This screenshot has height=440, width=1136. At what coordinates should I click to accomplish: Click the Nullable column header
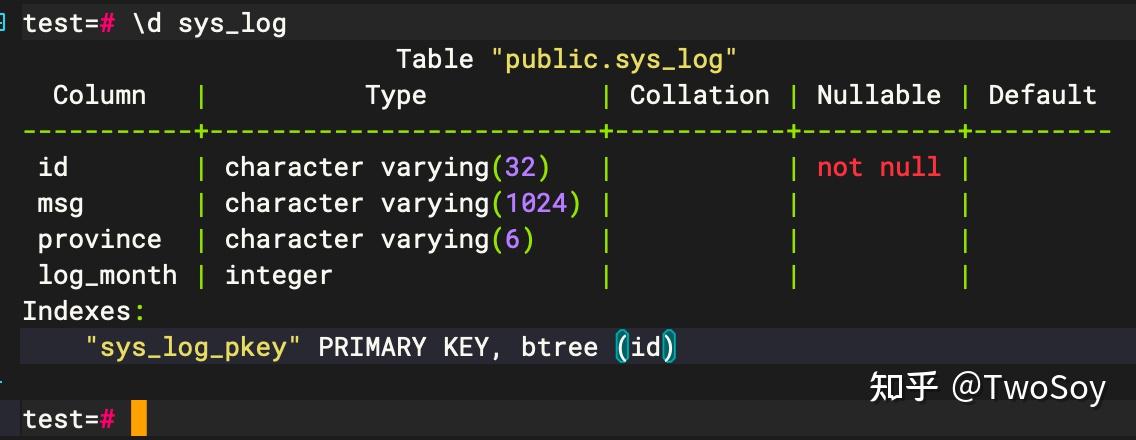click(878, 95)
